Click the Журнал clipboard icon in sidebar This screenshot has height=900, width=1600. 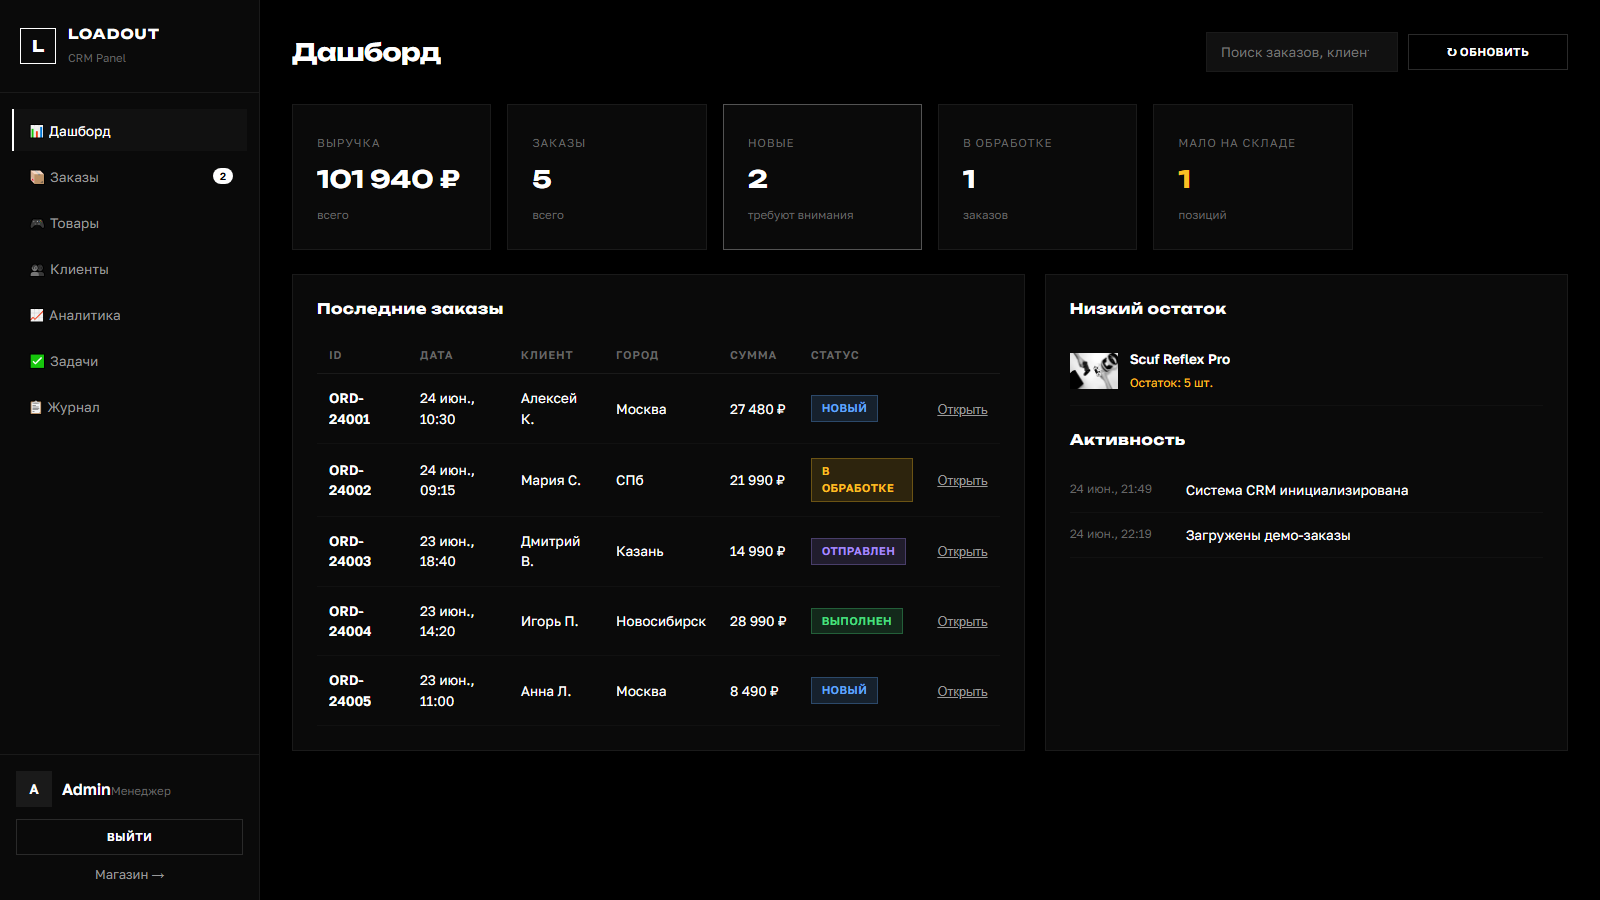(x=36, y=407)
